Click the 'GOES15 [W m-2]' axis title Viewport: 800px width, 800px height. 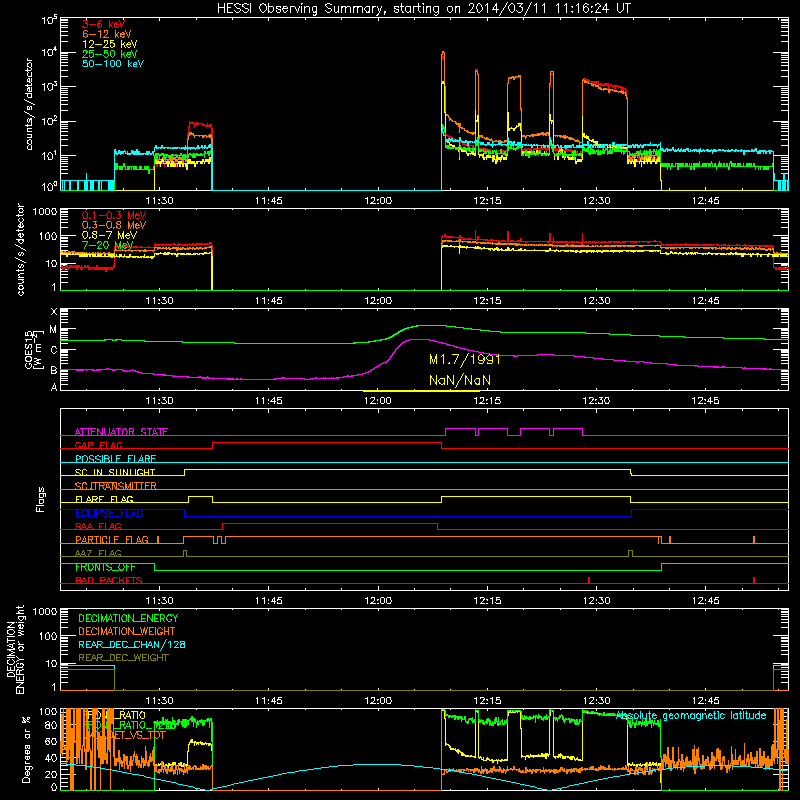(34, 349)
